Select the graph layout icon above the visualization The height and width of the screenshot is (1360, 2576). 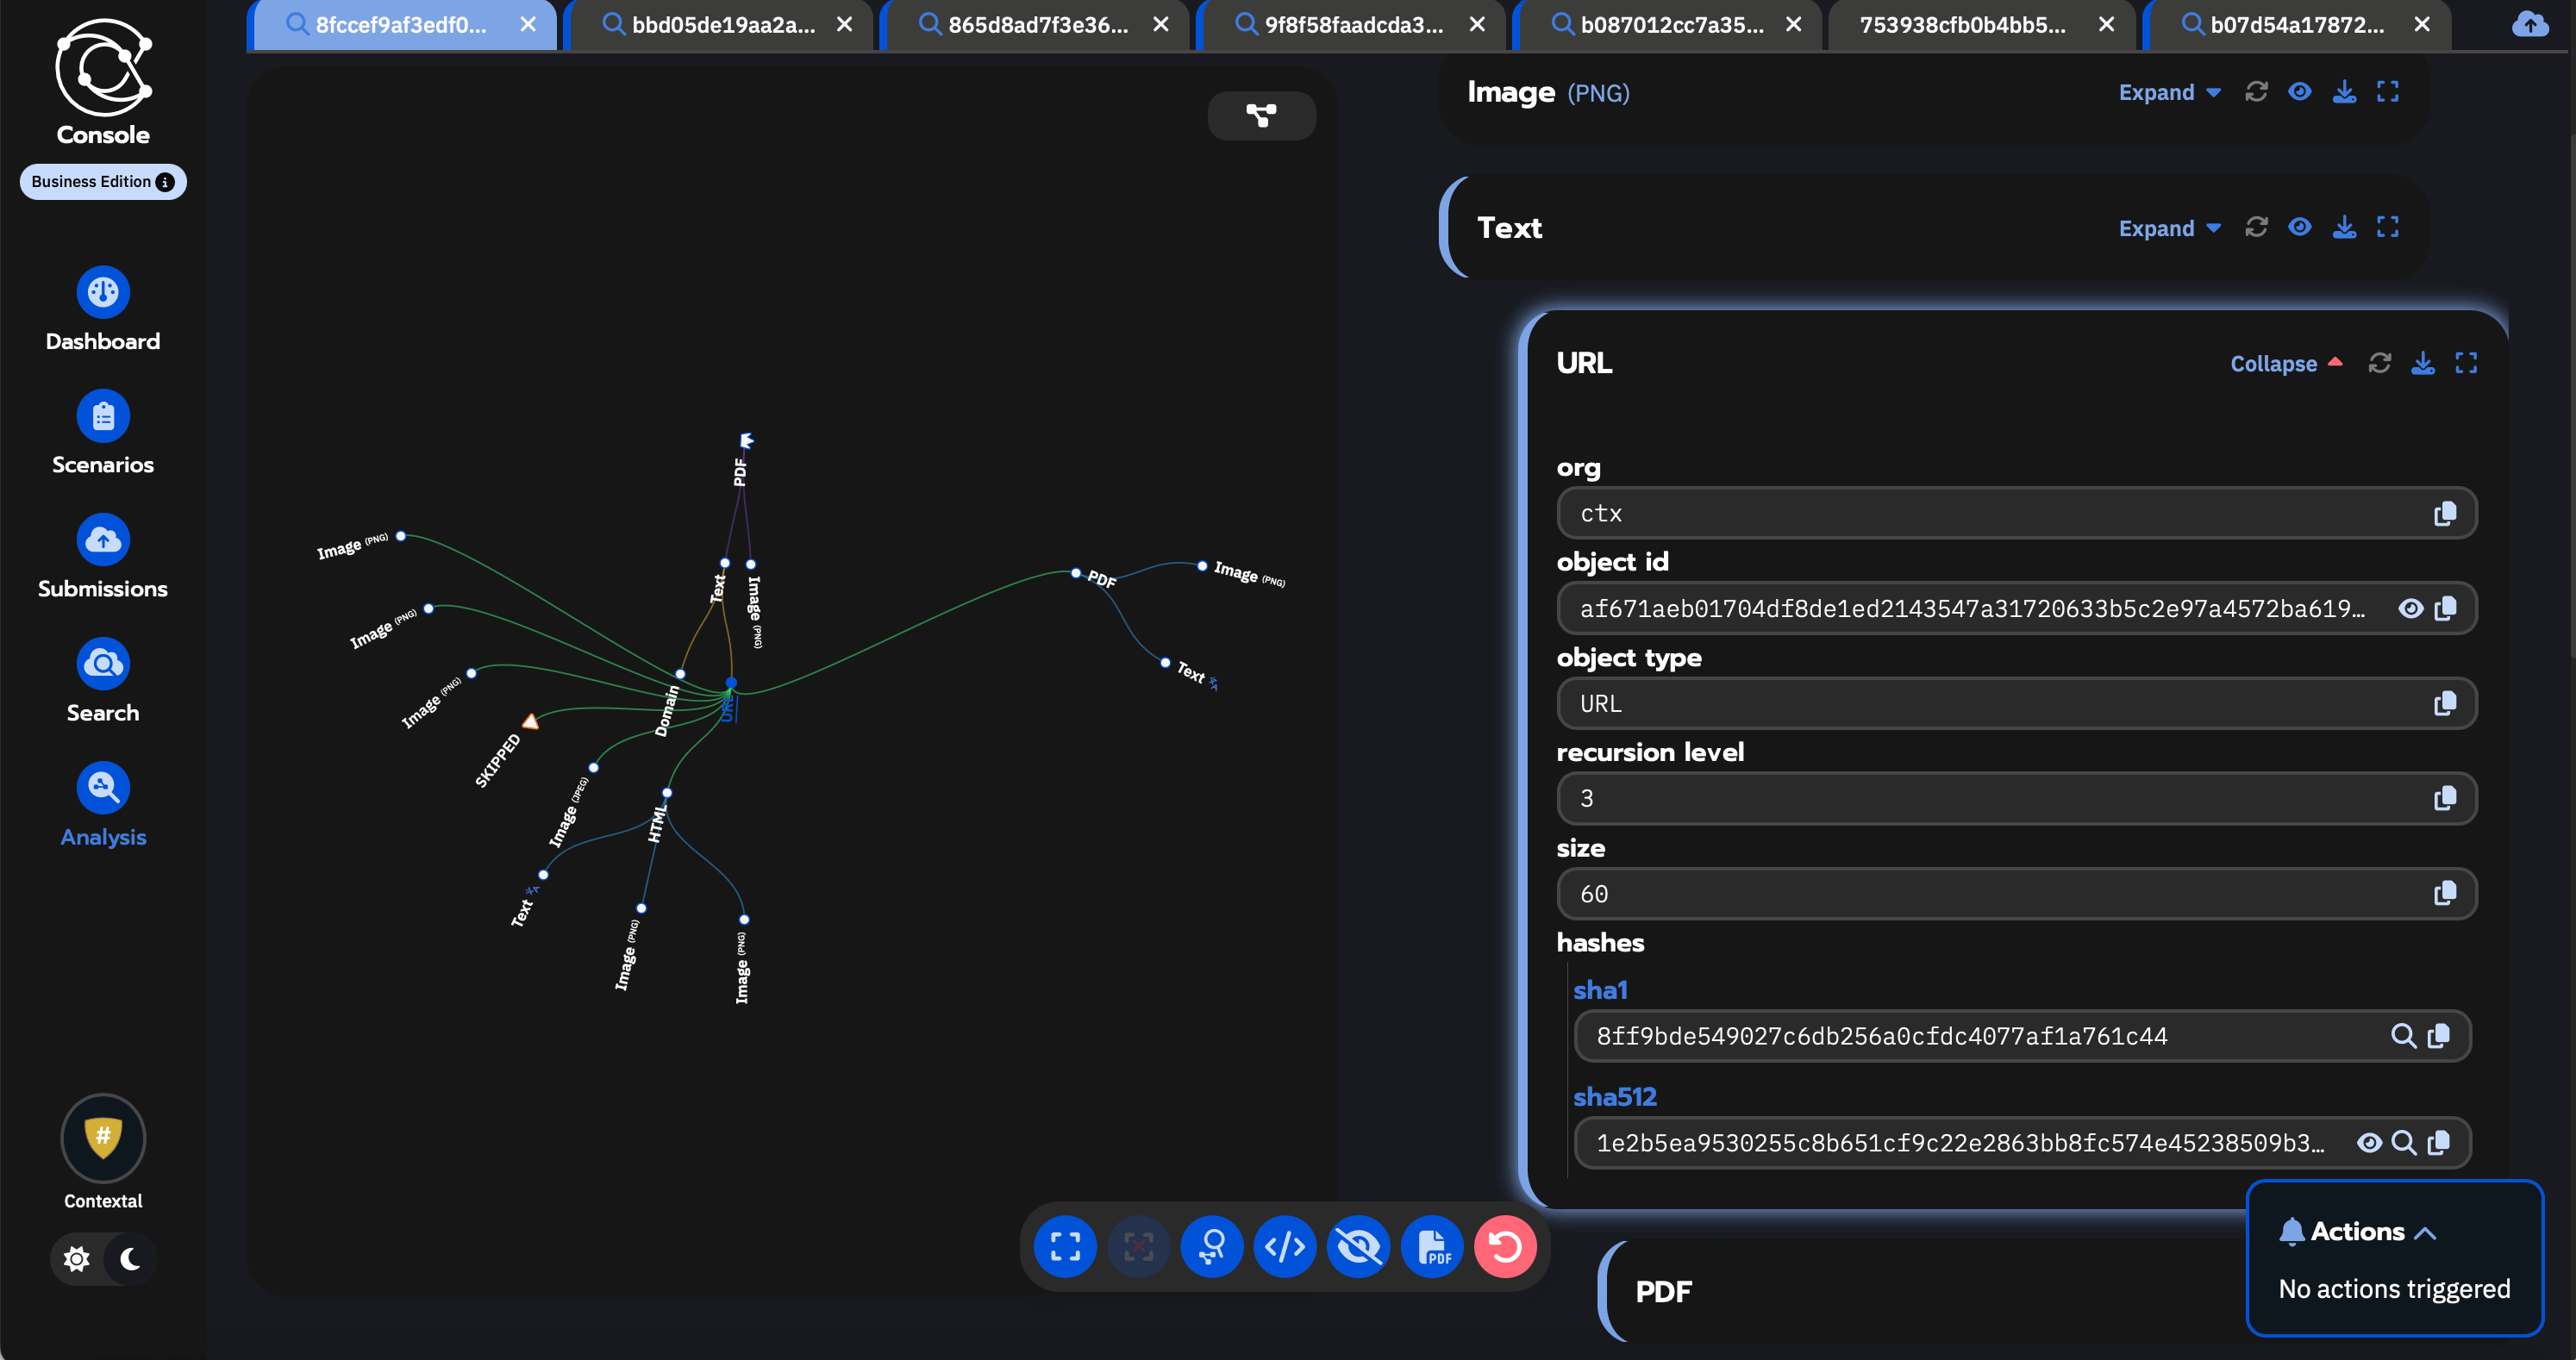tap(1262, 114)
